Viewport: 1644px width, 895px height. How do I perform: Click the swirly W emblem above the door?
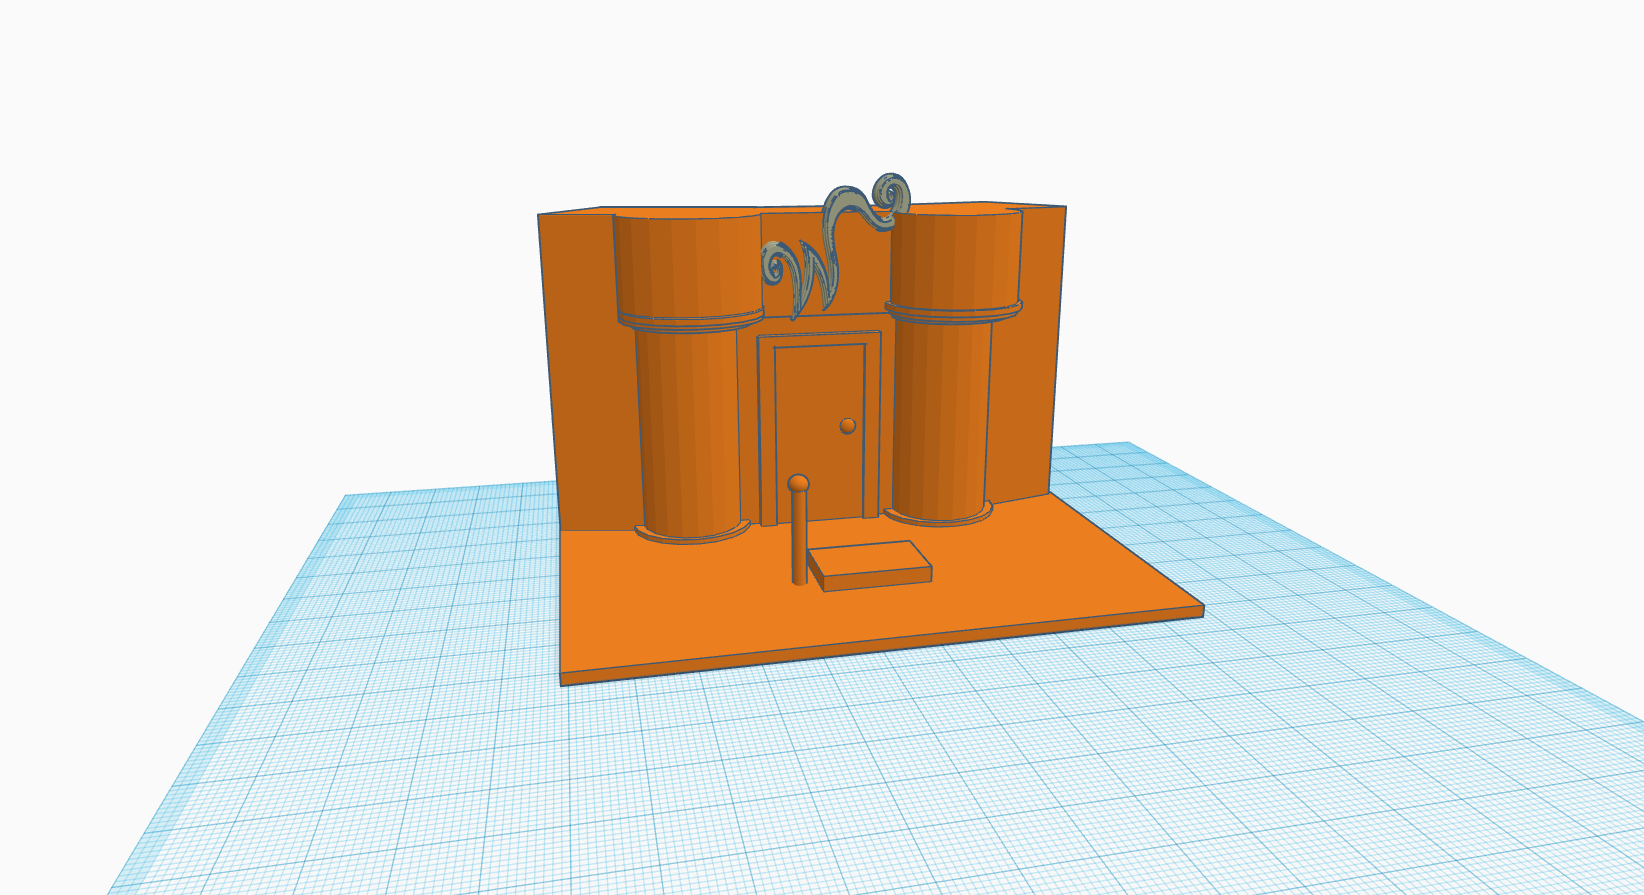(x=838, y=246)
